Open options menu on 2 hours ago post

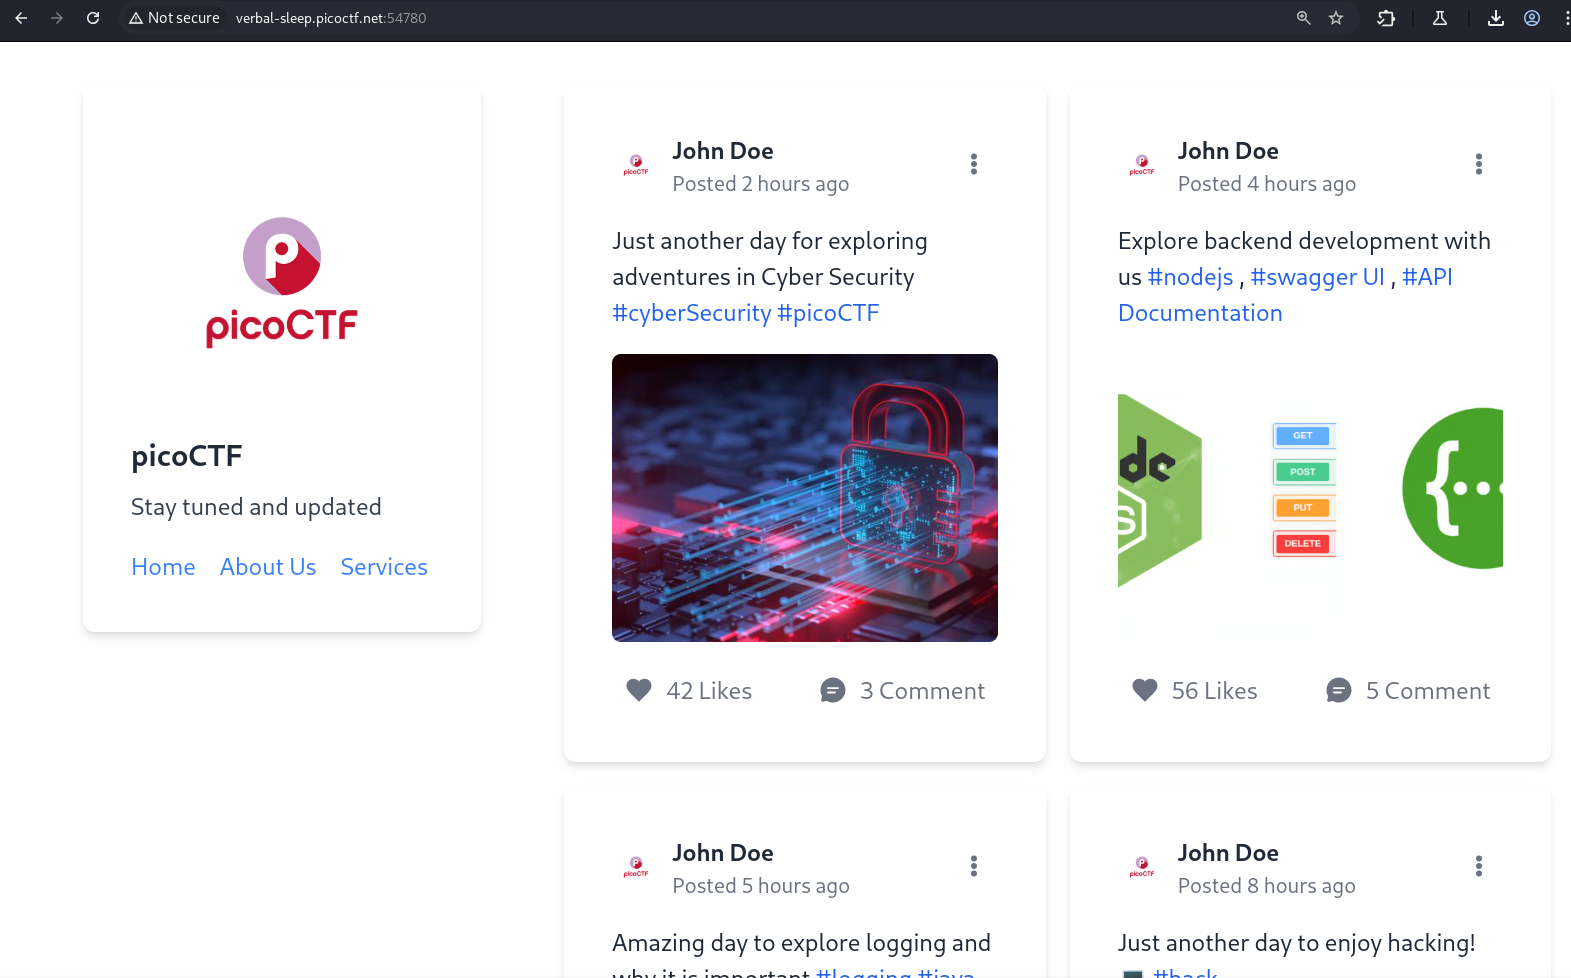[x=973, y=164]
